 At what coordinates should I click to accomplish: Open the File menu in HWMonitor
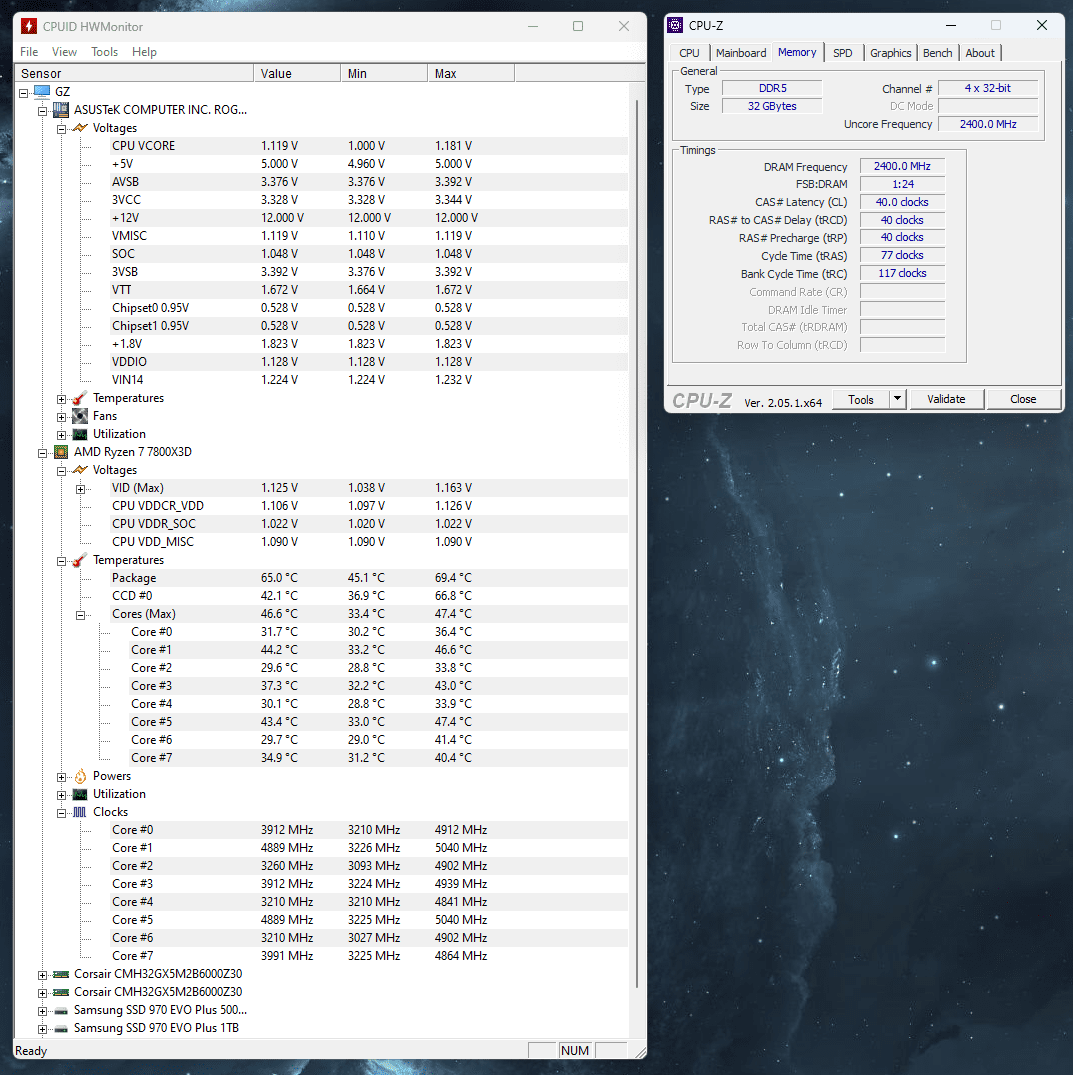(29, 51)
